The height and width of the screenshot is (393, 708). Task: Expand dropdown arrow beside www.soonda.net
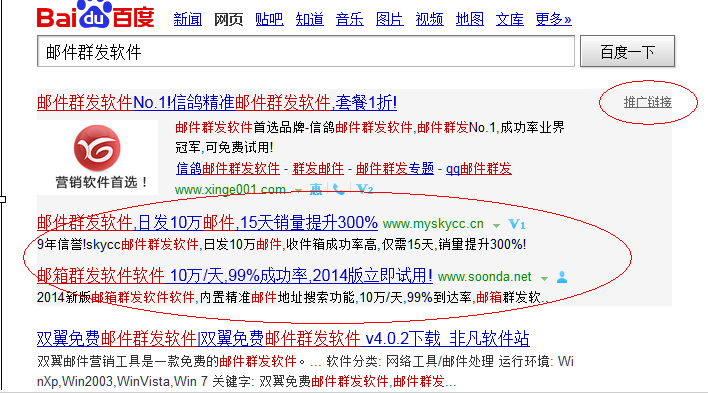545,278
